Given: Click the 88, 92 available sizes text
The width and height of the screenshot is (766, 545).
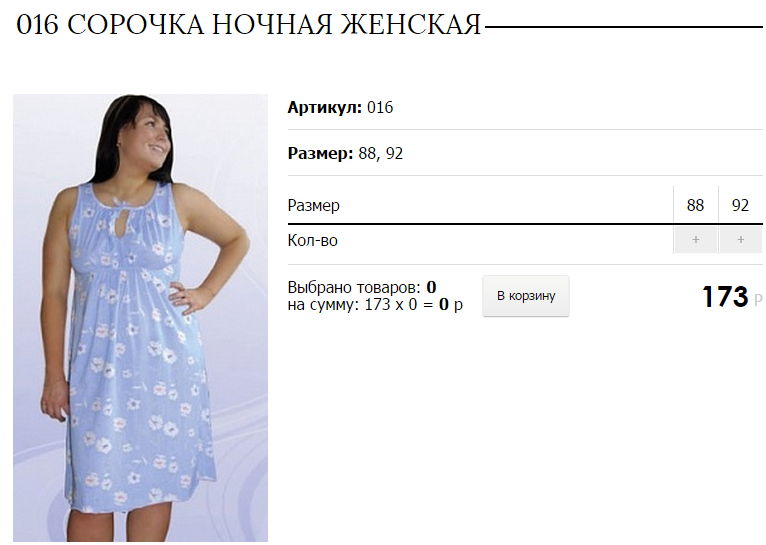Looking at the screenshot, I should click(x=381, y=154).
